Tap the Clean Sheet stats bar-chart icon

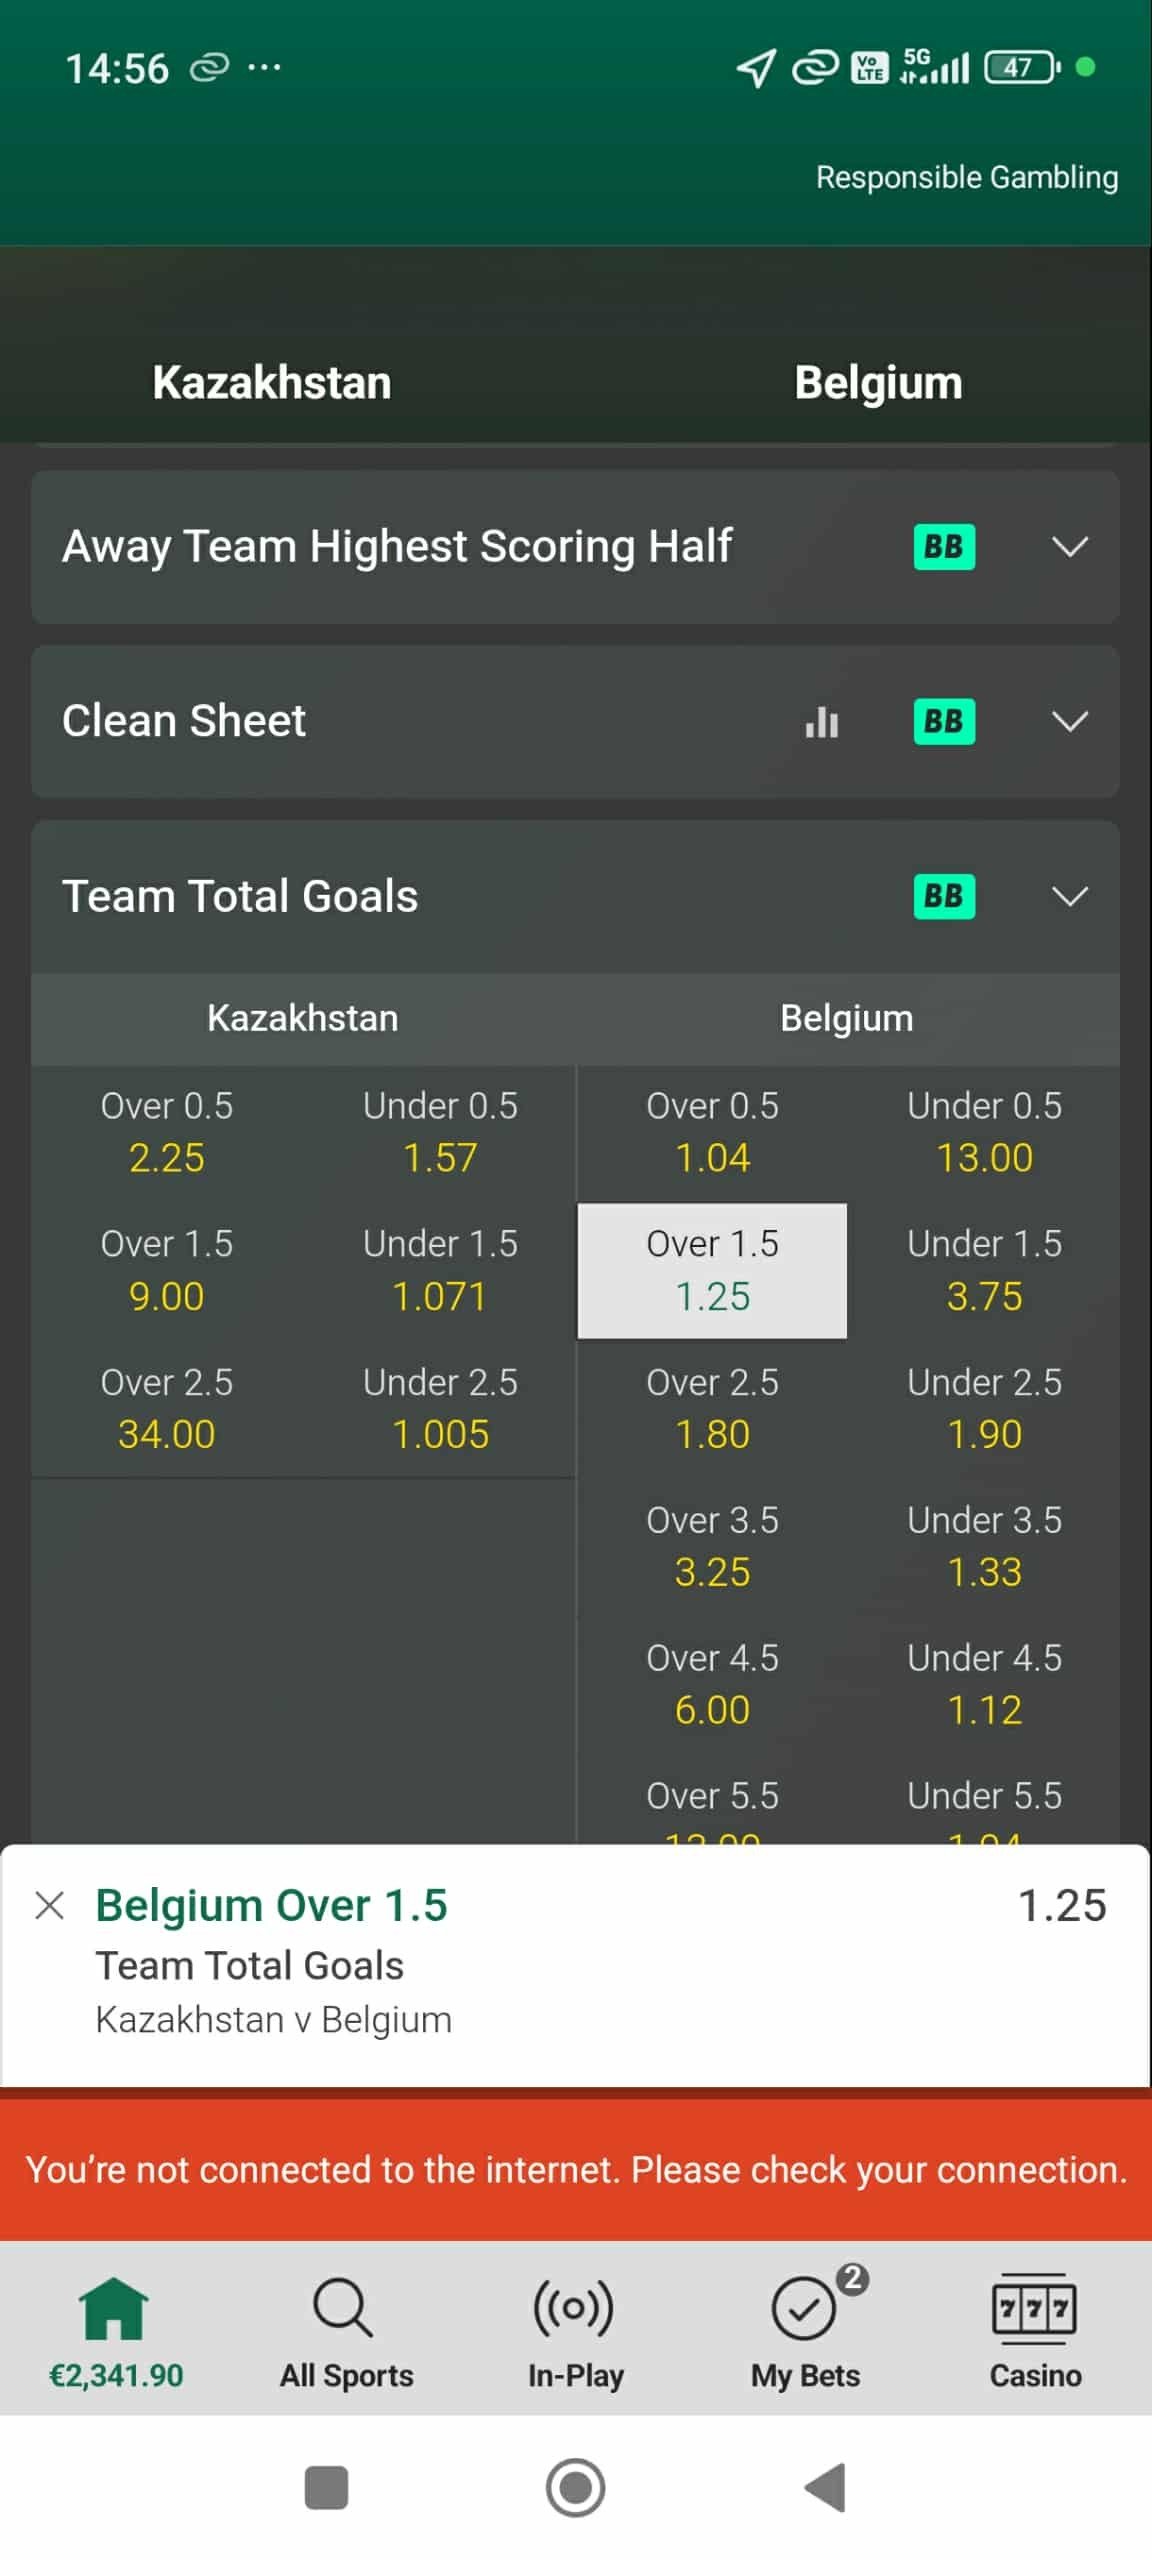pyautogui.click(x=821, y=721)
